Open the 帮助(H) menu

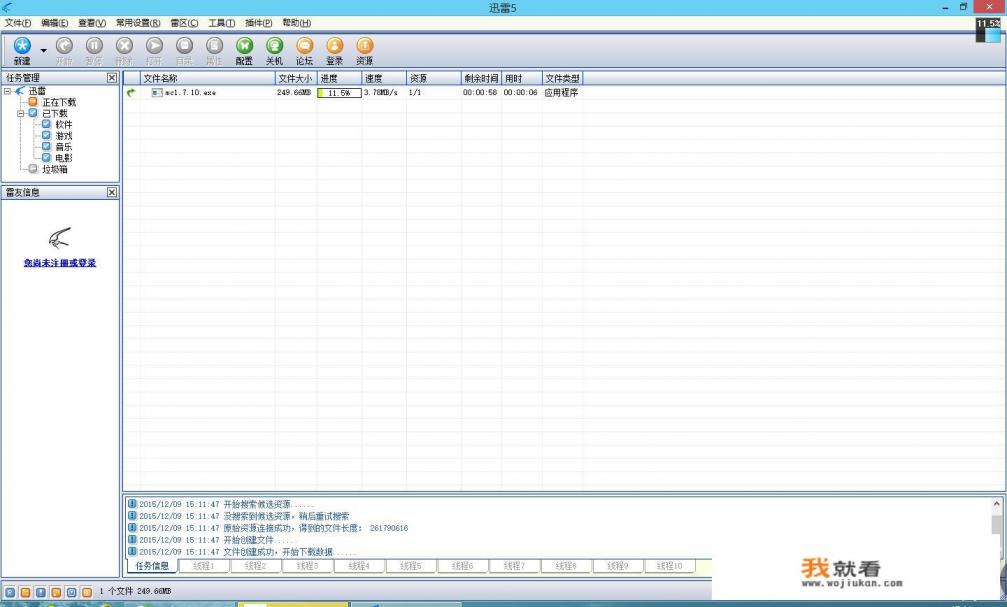pyautogui.click(x=297, y=22)
